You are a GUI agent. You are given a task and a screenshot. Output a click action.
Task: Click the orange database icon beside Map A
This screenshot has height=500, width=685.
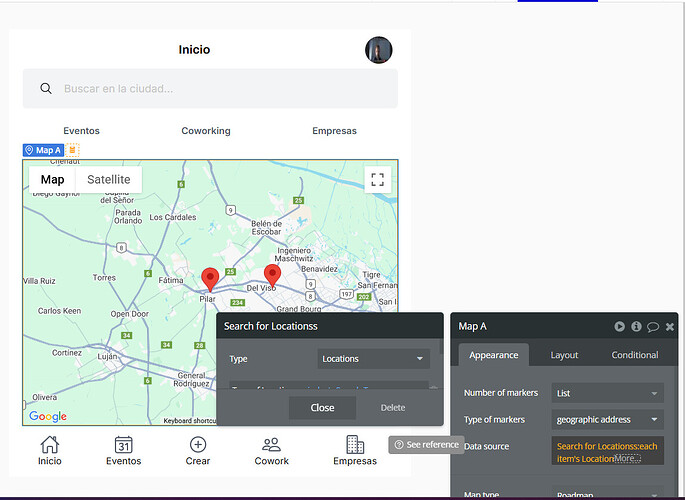[x=73, y=150]
